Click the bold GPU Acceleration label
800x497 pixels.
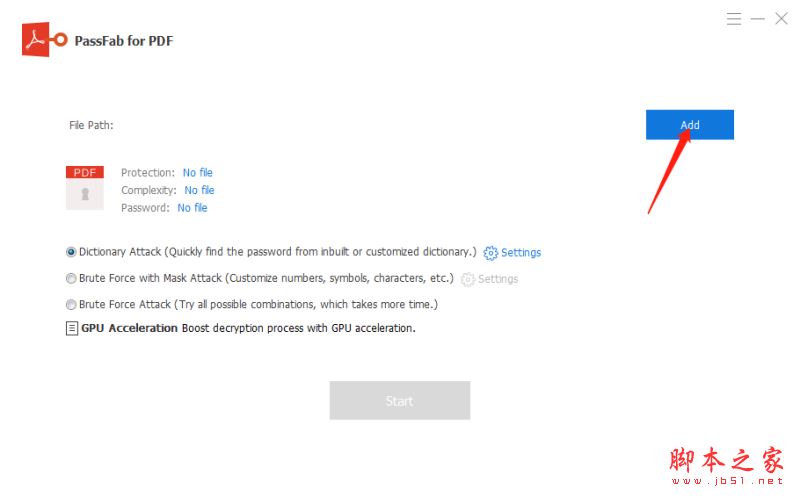(x=129, y=328)
